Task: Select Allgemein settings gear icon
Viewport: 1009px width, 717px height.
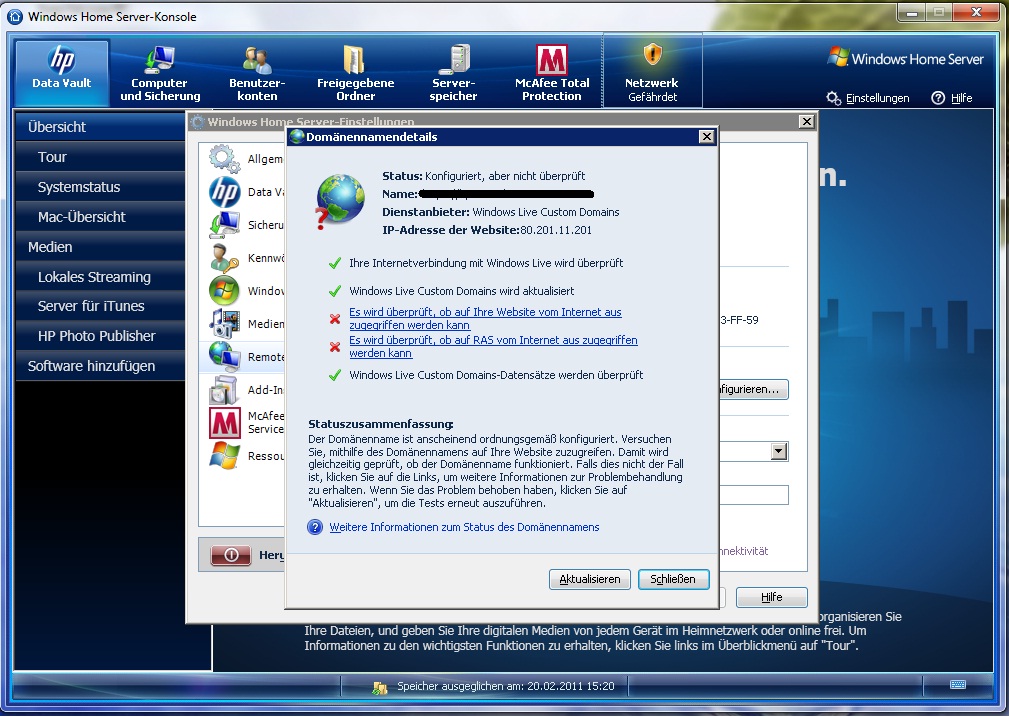Action: [x=224, y=159]
